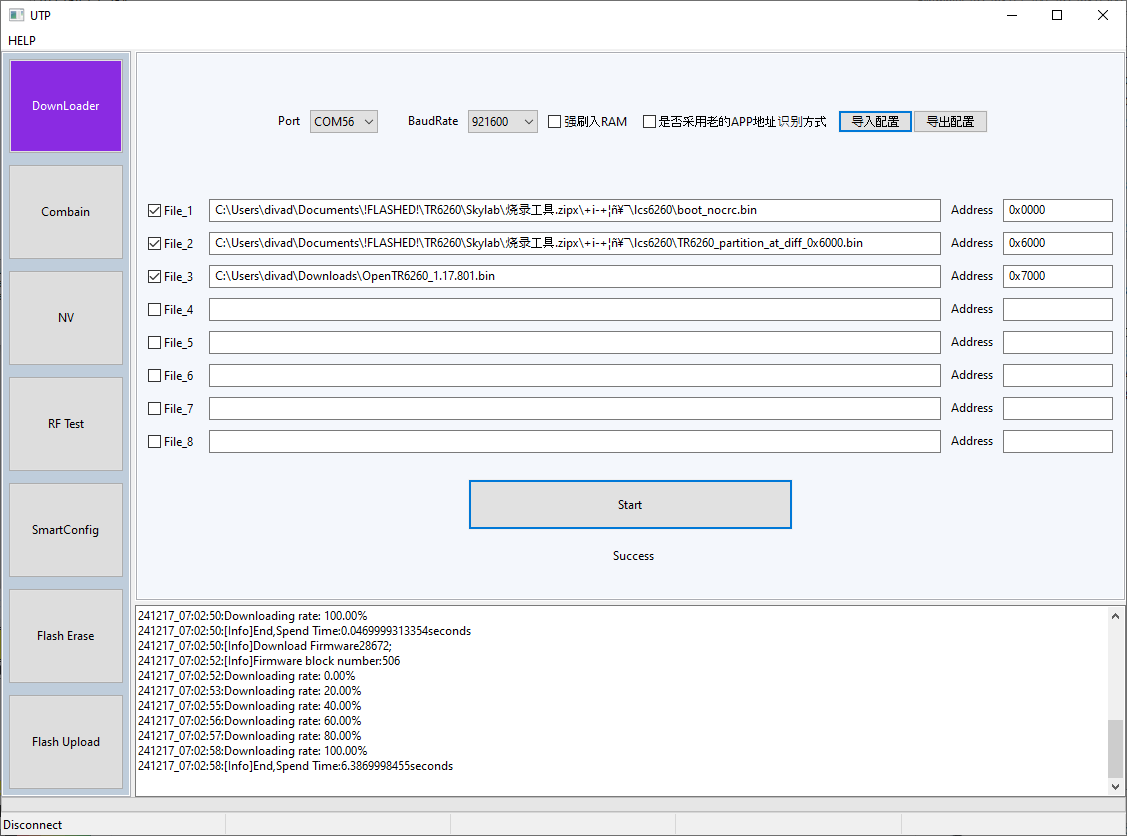The image size is (1127, 836).
Task: Click the log line 'Download Firmware28672;'
Action: click(x=264, y=646)
